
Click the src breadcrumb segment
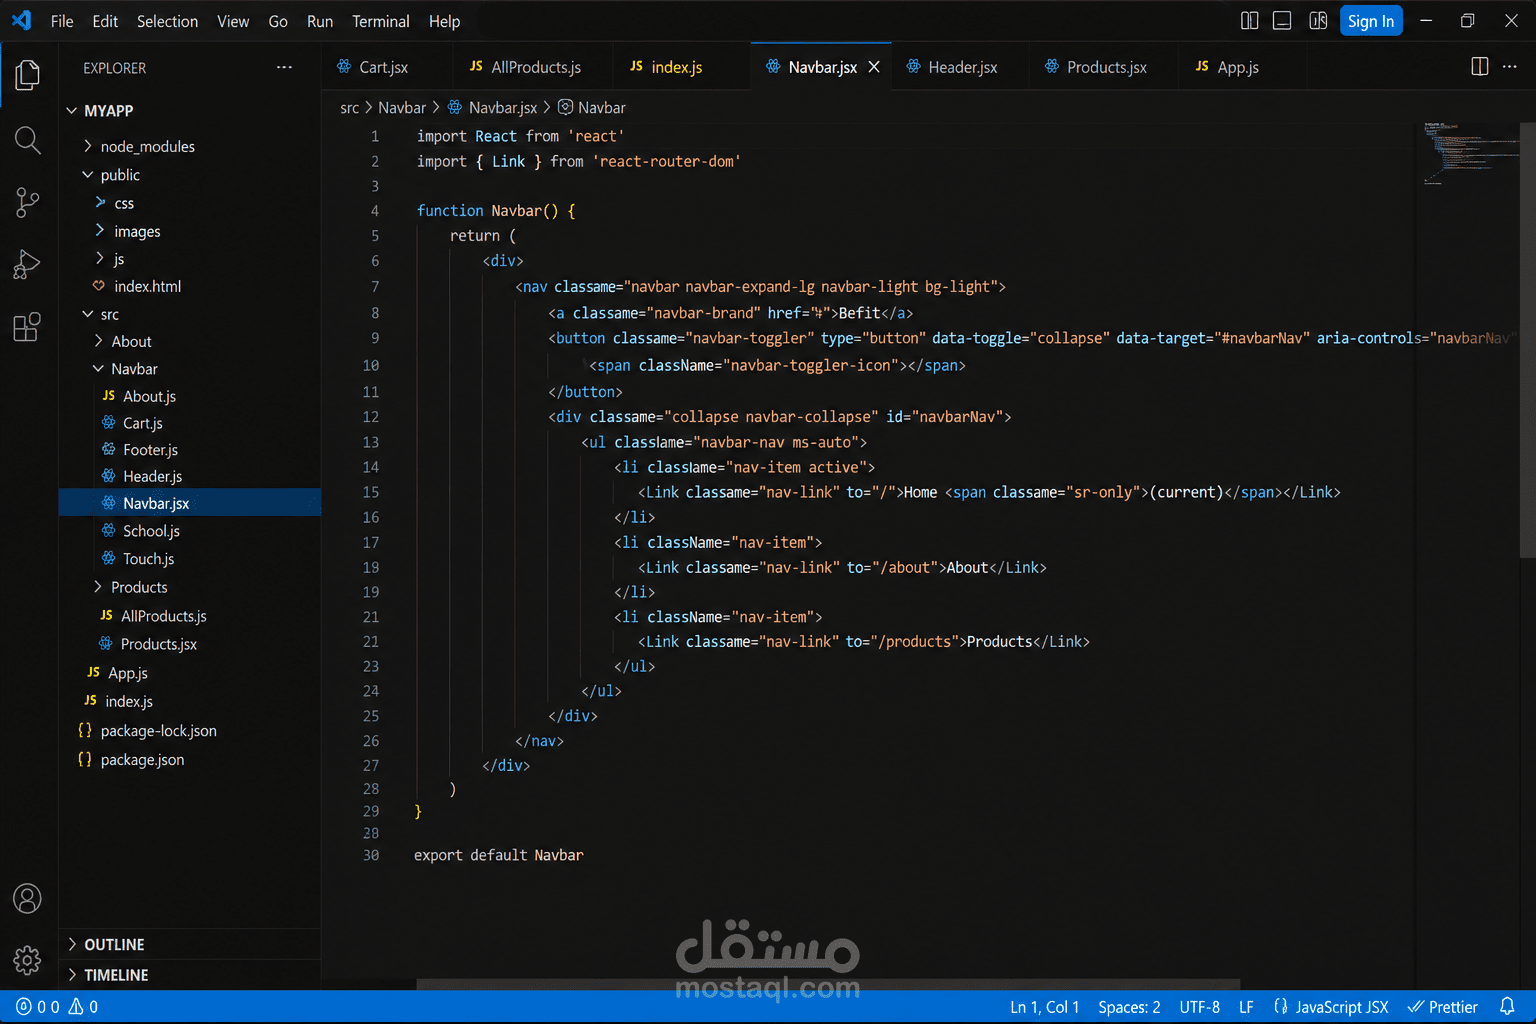[x=349, y=108]
